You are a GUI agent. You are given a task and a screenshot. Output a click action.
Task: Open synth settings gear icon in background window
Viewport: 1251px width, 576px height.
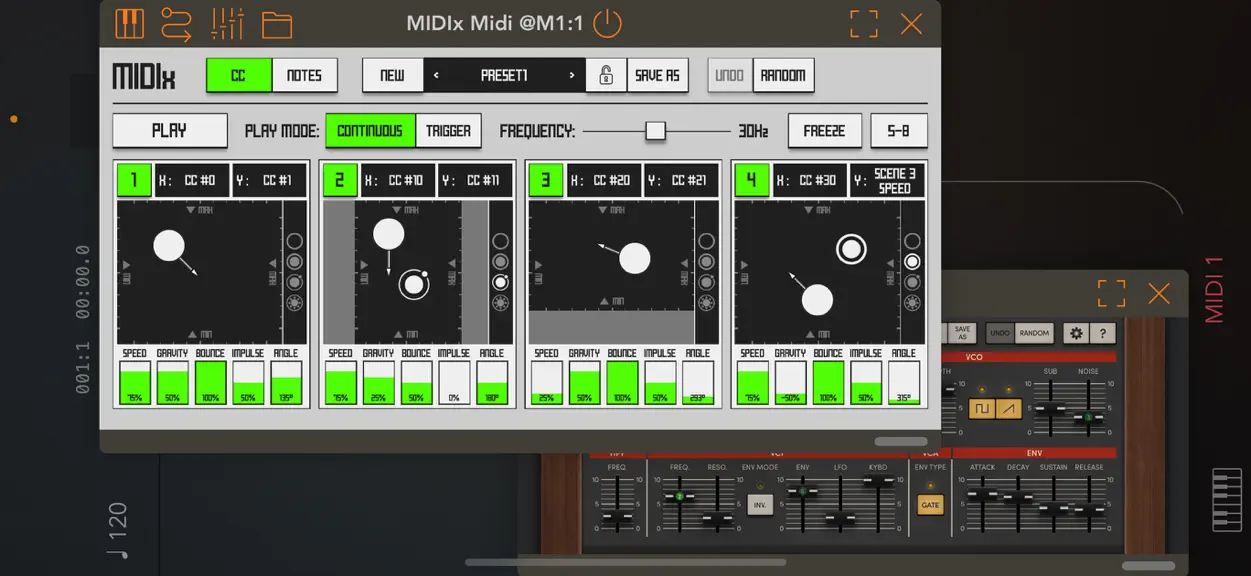pyautogui.click(x=1075, y=334)
